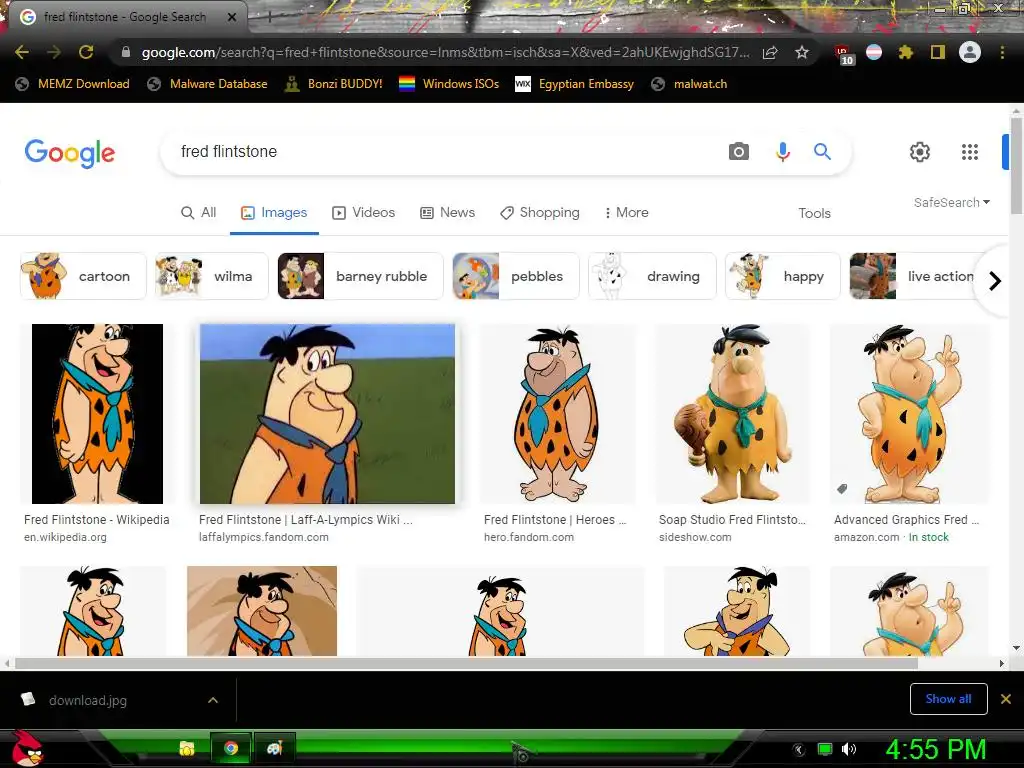
Task: Filter by the drawing chip
Action: (x=652, y=276)
